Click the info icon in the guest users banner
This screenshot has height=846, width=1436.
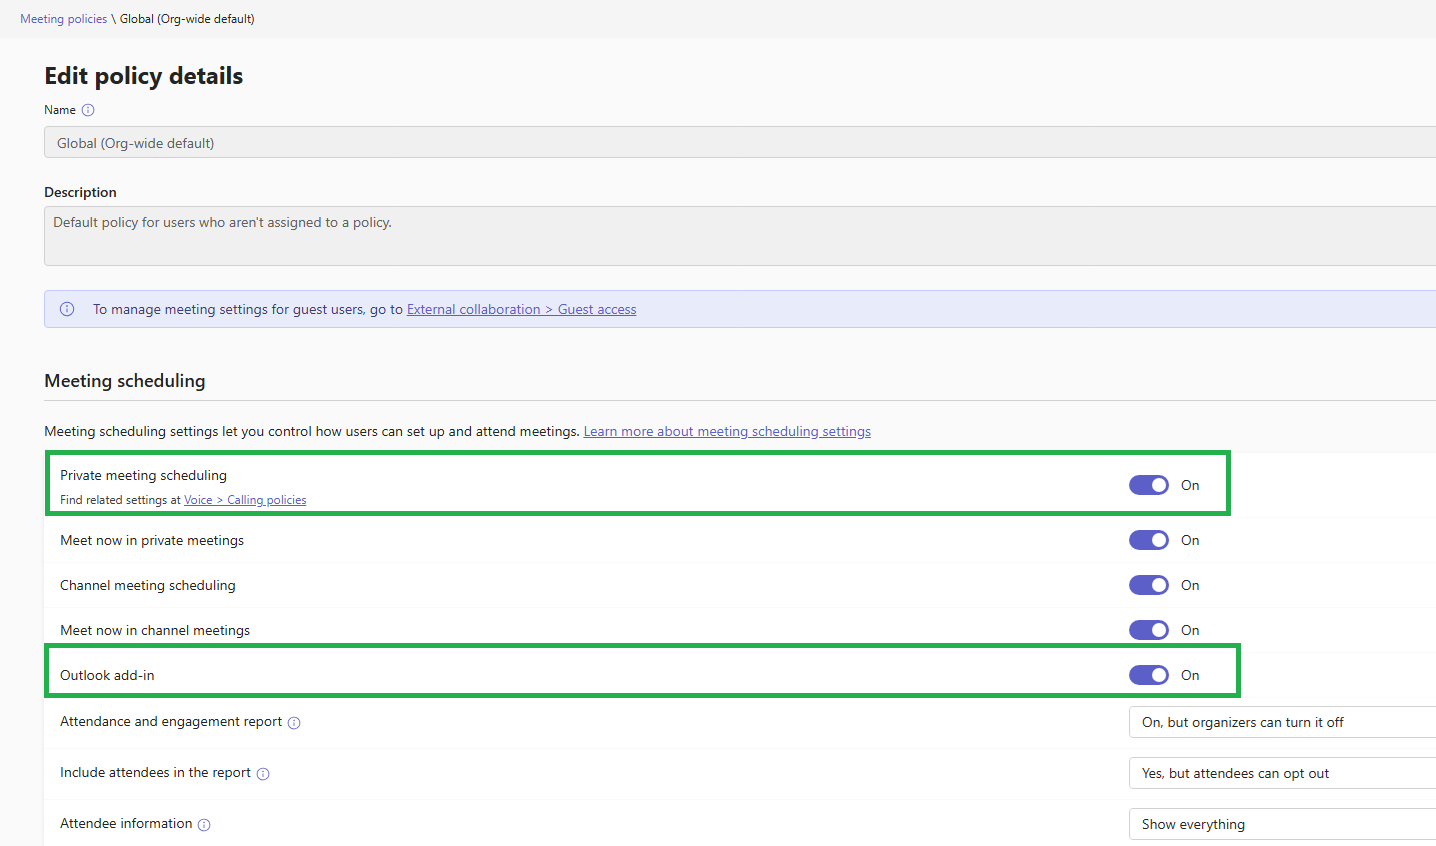[67, 309]
